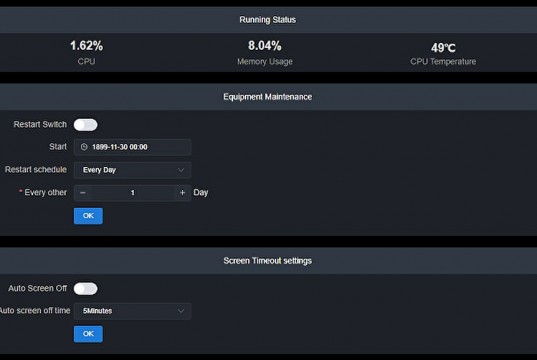537x360 pixels.
Task: Click the Start date time field
Action: click(x=133, y=147)
